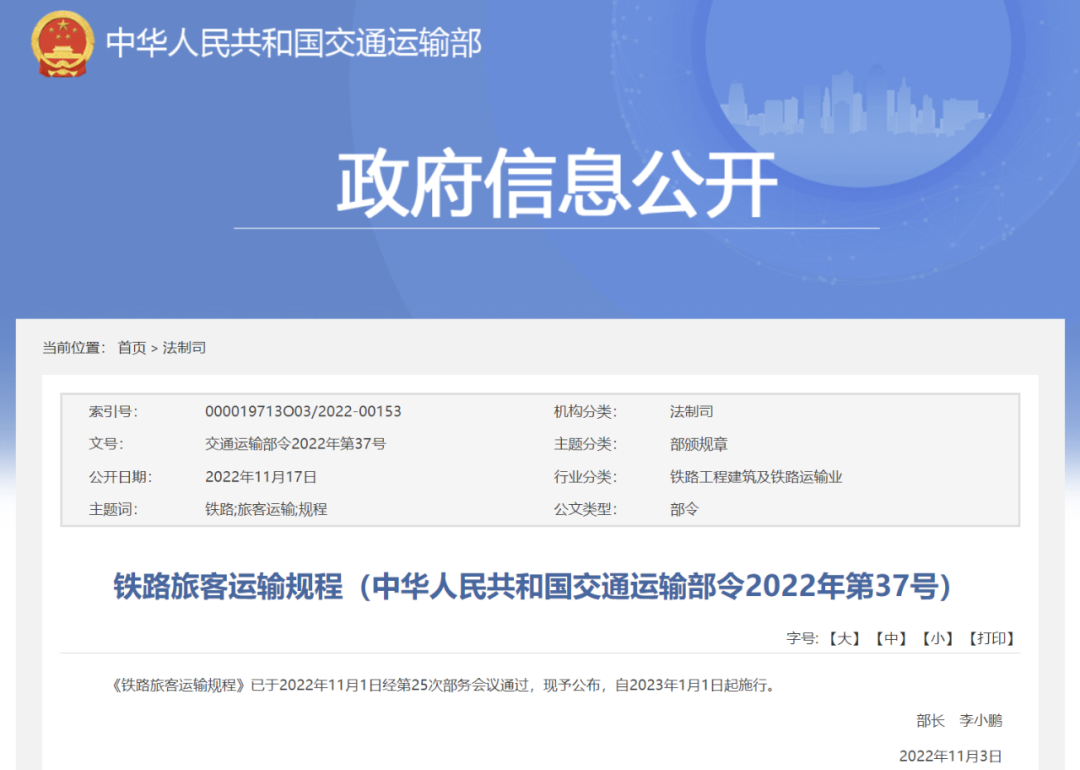Click the national emblem logo
The width and height of the screenshot is (1080, 770).
[x=63, y=43]
